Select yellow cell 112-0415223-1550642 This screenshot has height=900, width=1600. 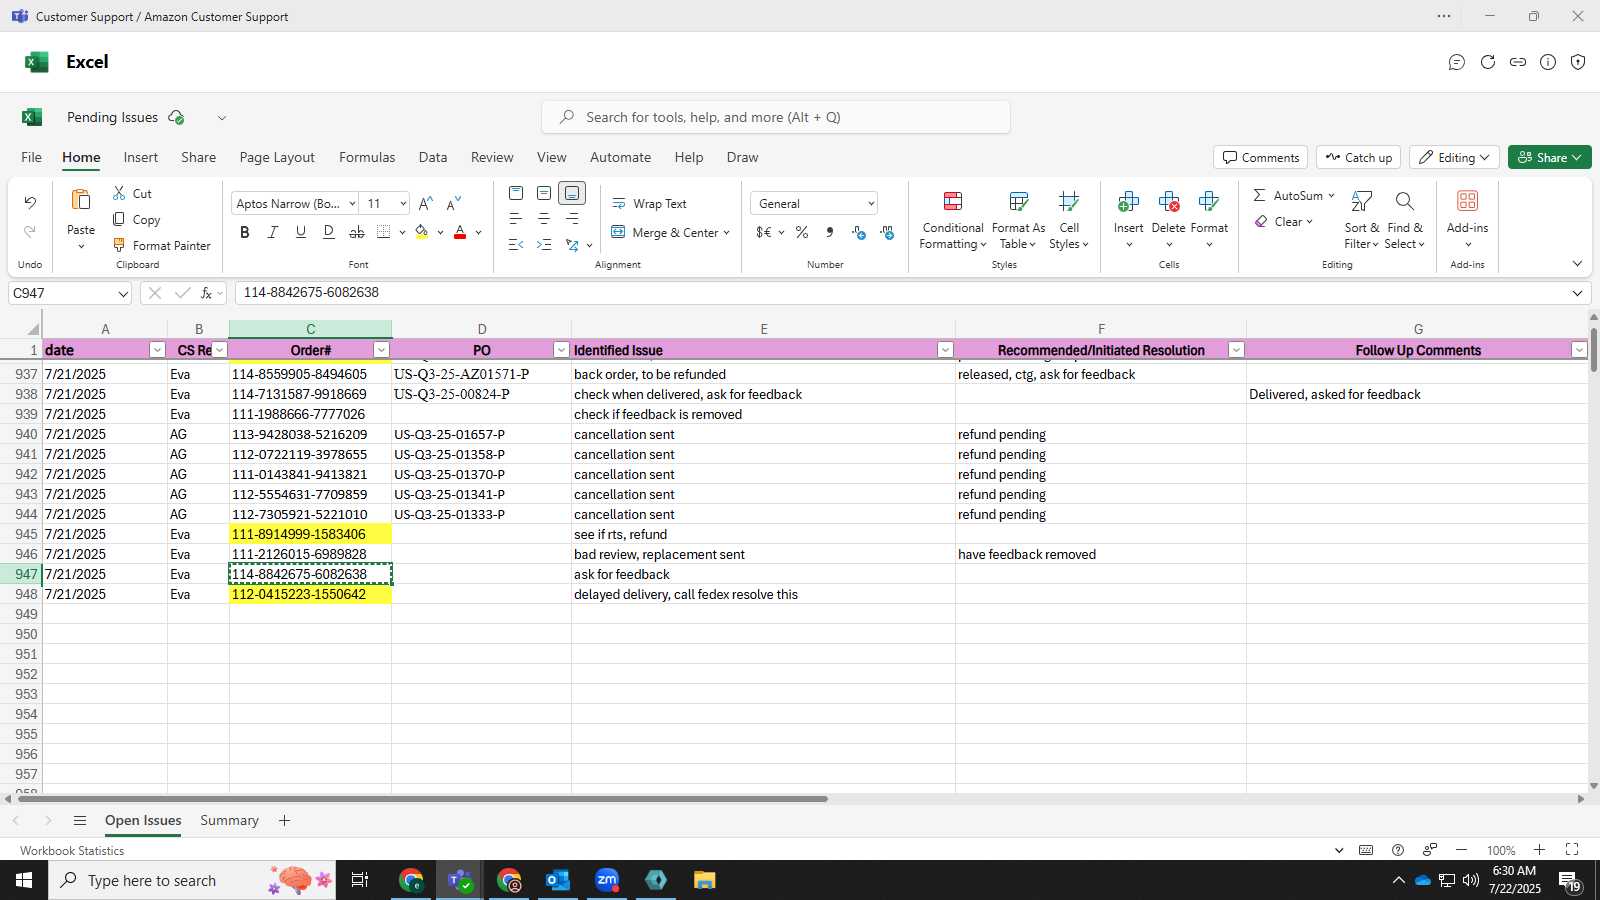tap(310, 594)
